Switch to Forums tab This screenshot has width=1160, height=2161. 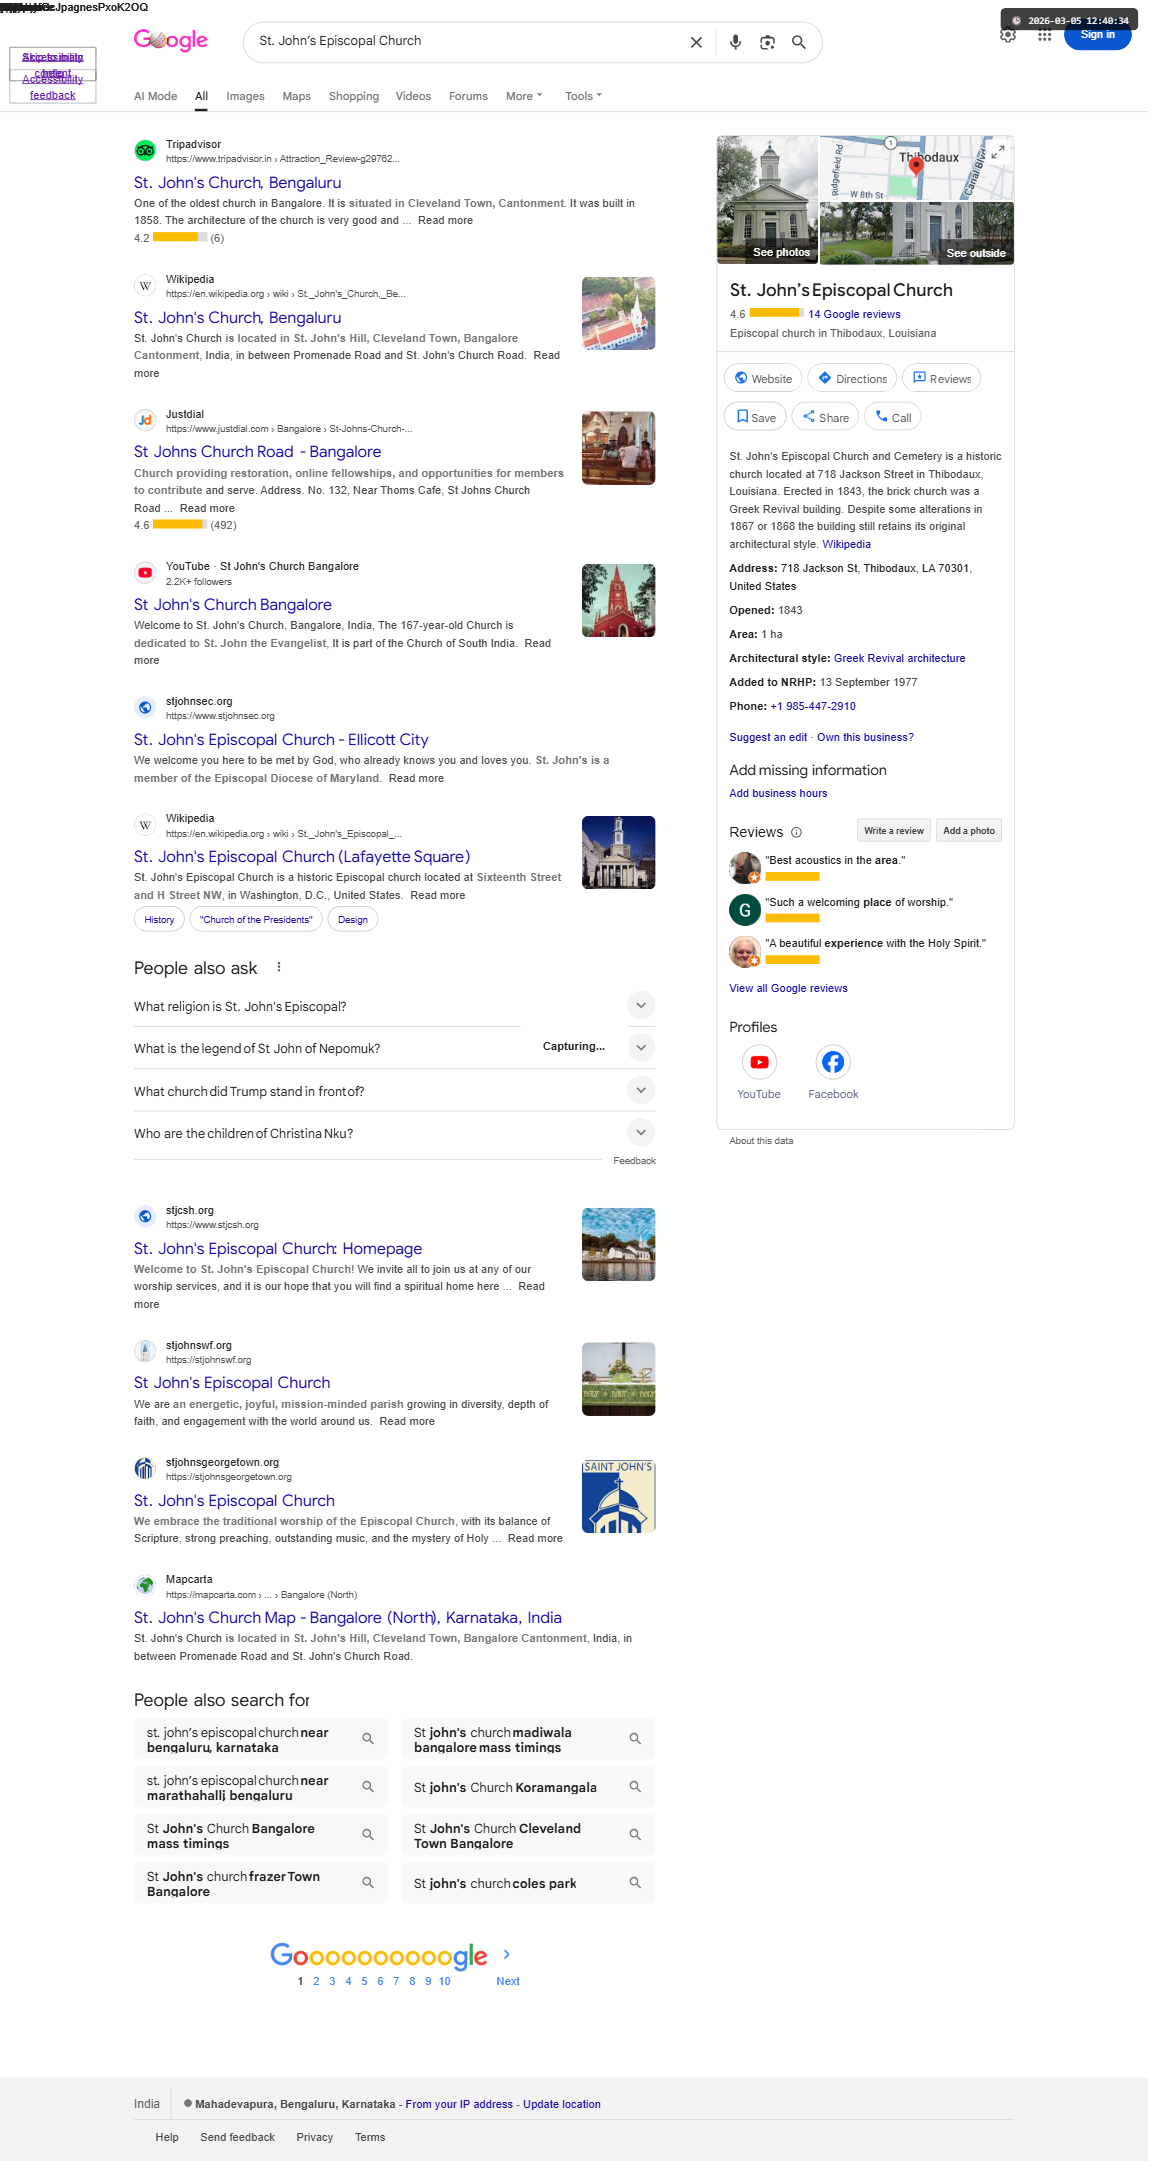coord(468,96)
